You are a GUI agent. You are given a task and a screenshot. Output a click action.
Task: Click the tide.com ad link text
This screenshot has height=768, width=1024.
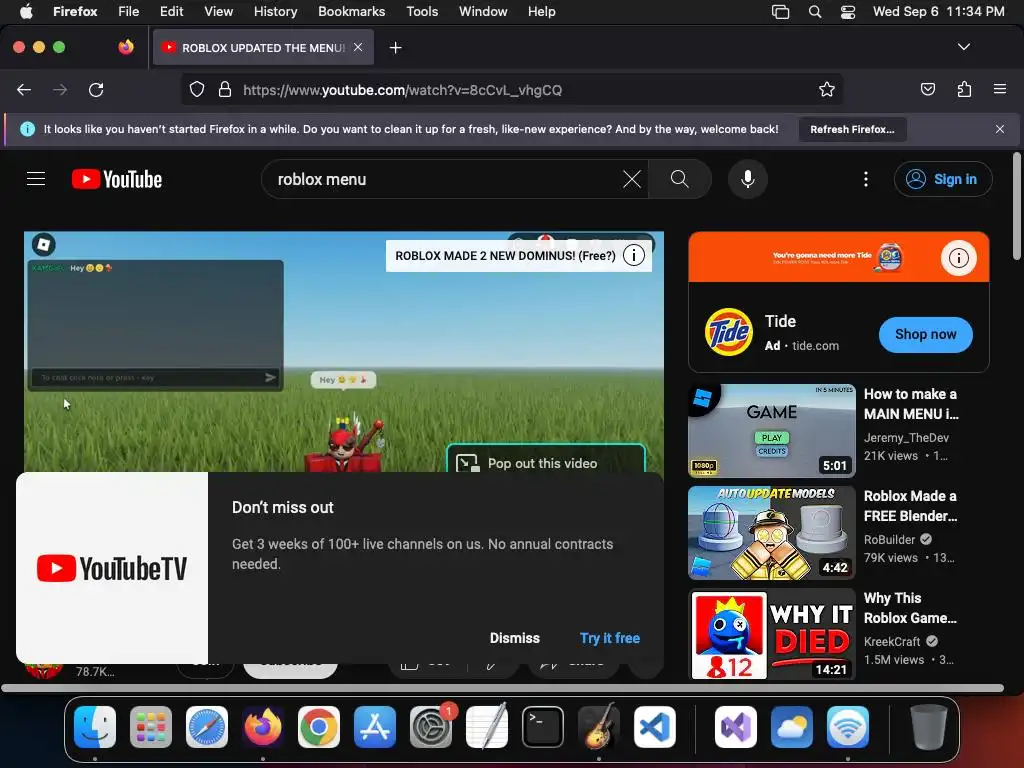(x=815, y=345)
